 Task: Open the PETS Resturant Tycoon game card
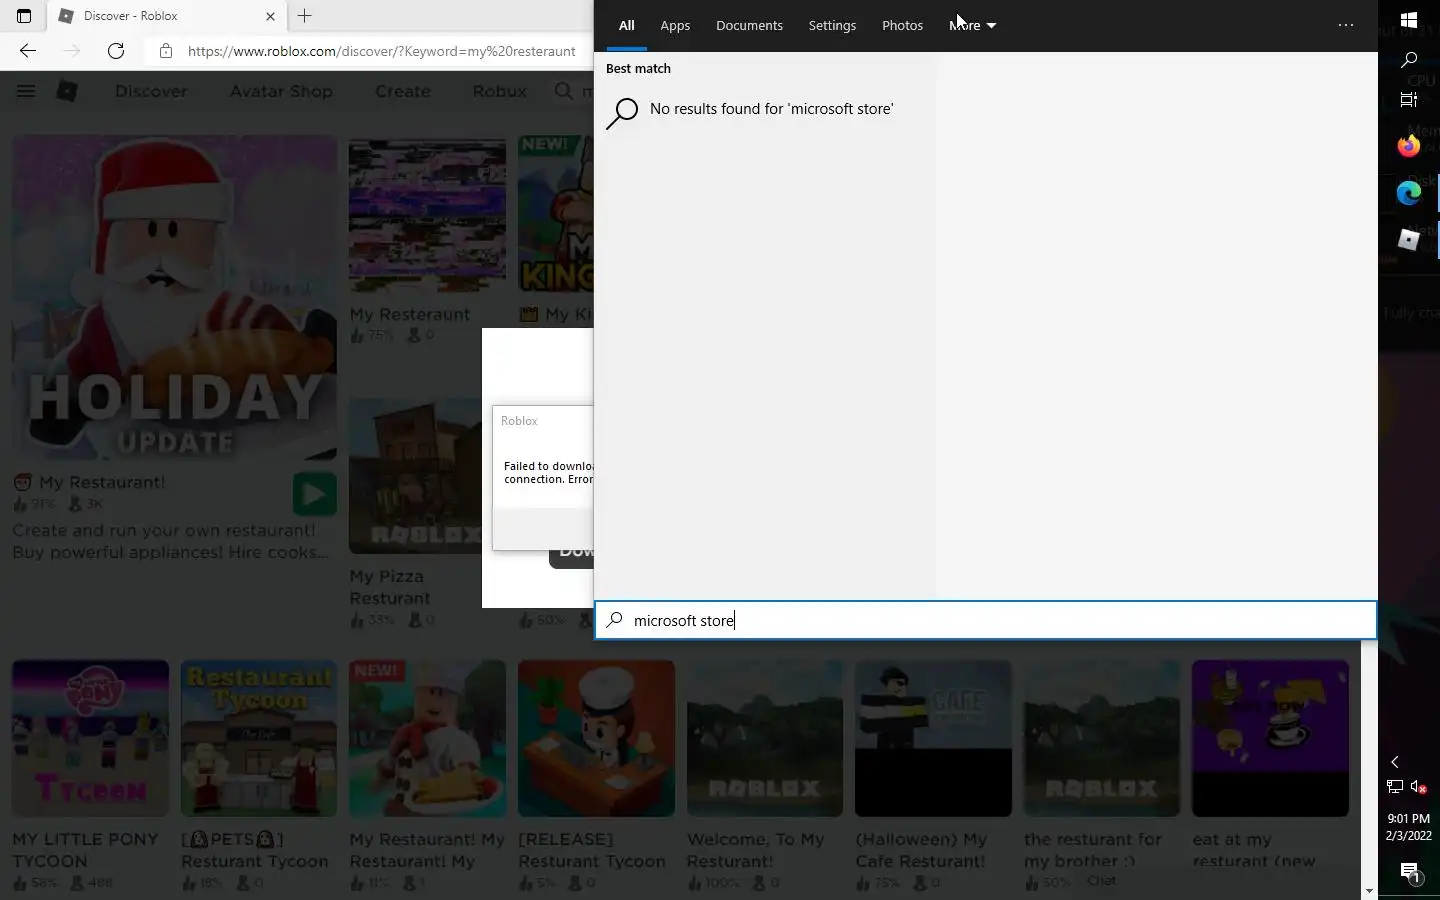pyautogui.click(x=259, y=775)
